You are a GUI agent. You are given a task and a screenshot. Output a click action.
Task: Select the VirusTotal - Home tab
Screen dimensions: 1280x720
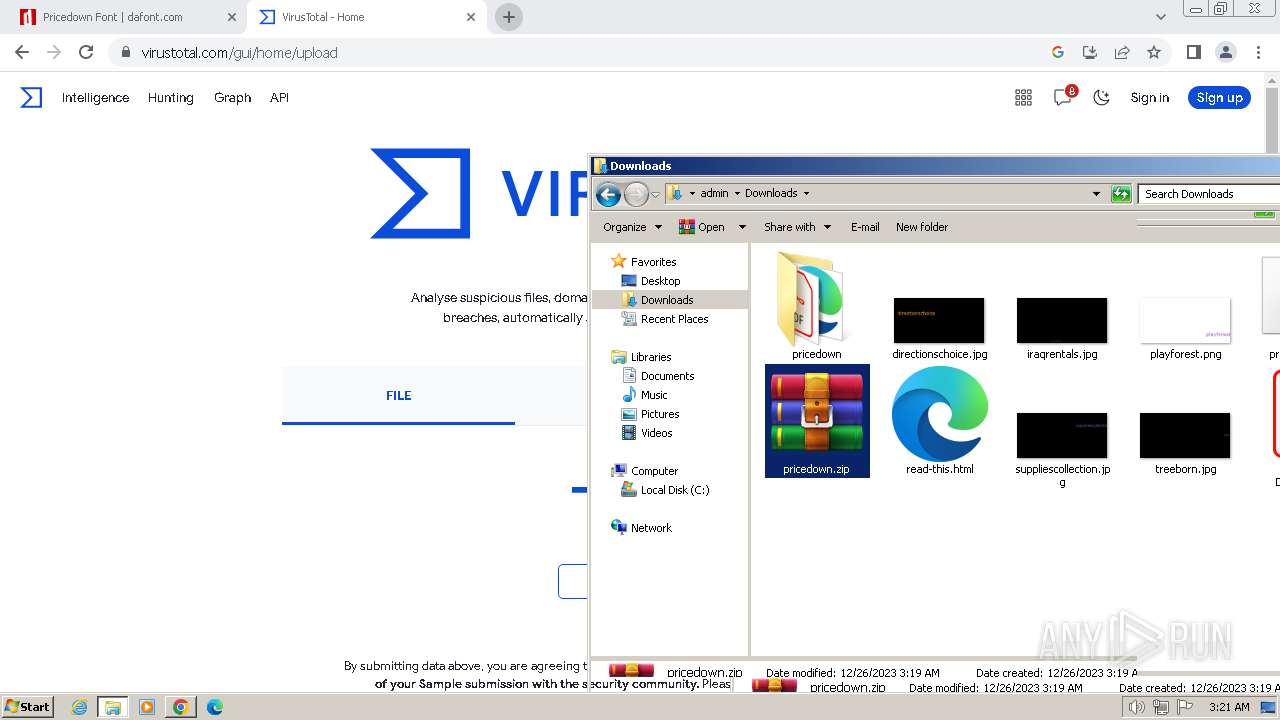click(x=368, y=17)
